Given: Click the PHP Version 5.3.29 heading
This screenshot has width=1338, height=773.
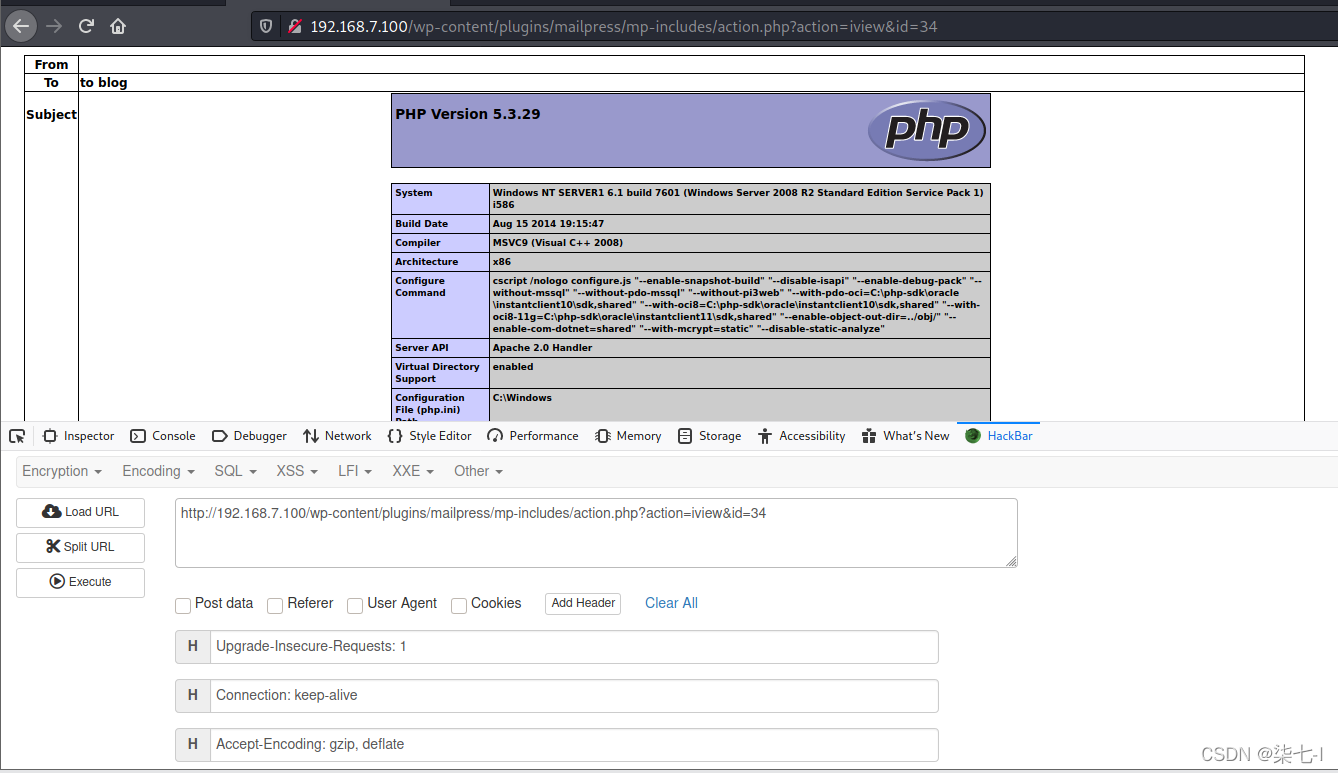Looking at the screenshot, I should 468,114.
